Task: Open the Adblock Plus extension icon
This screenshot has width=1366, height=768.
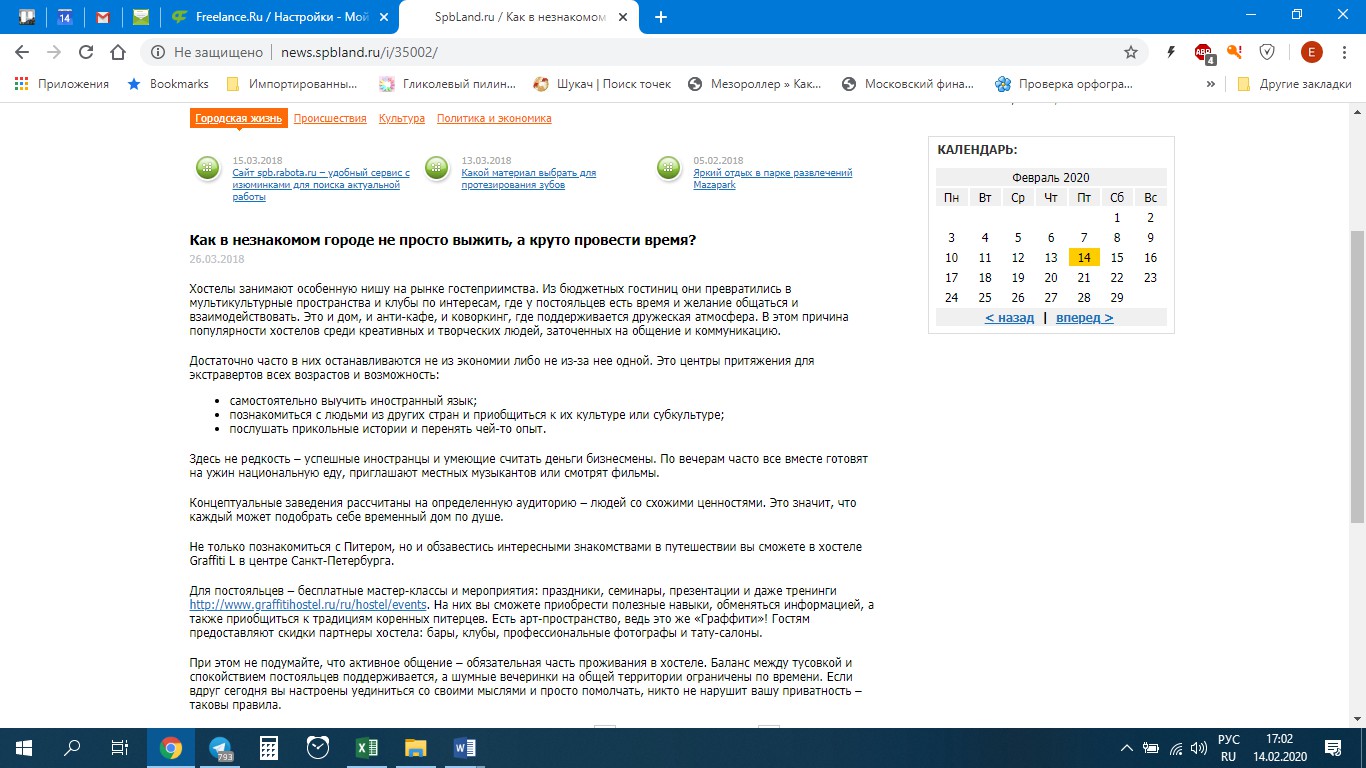Action: (x=1203, y=53)
